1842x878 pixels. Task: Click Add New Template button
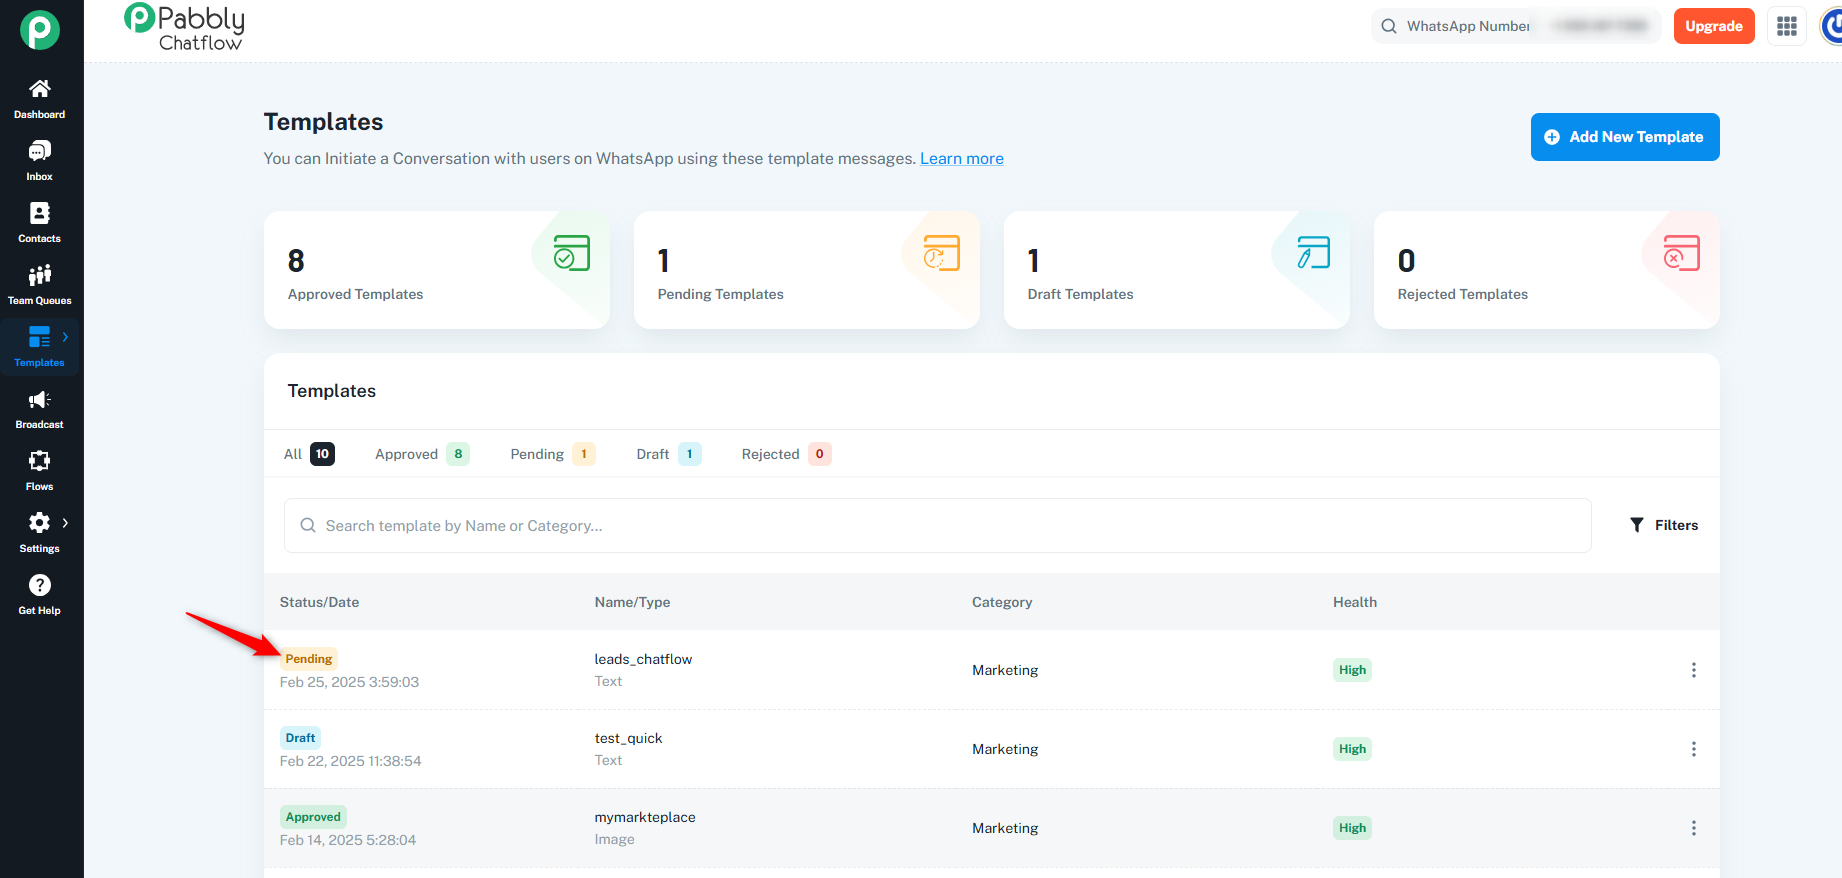pyautogui.click(x=1625, y=137)
